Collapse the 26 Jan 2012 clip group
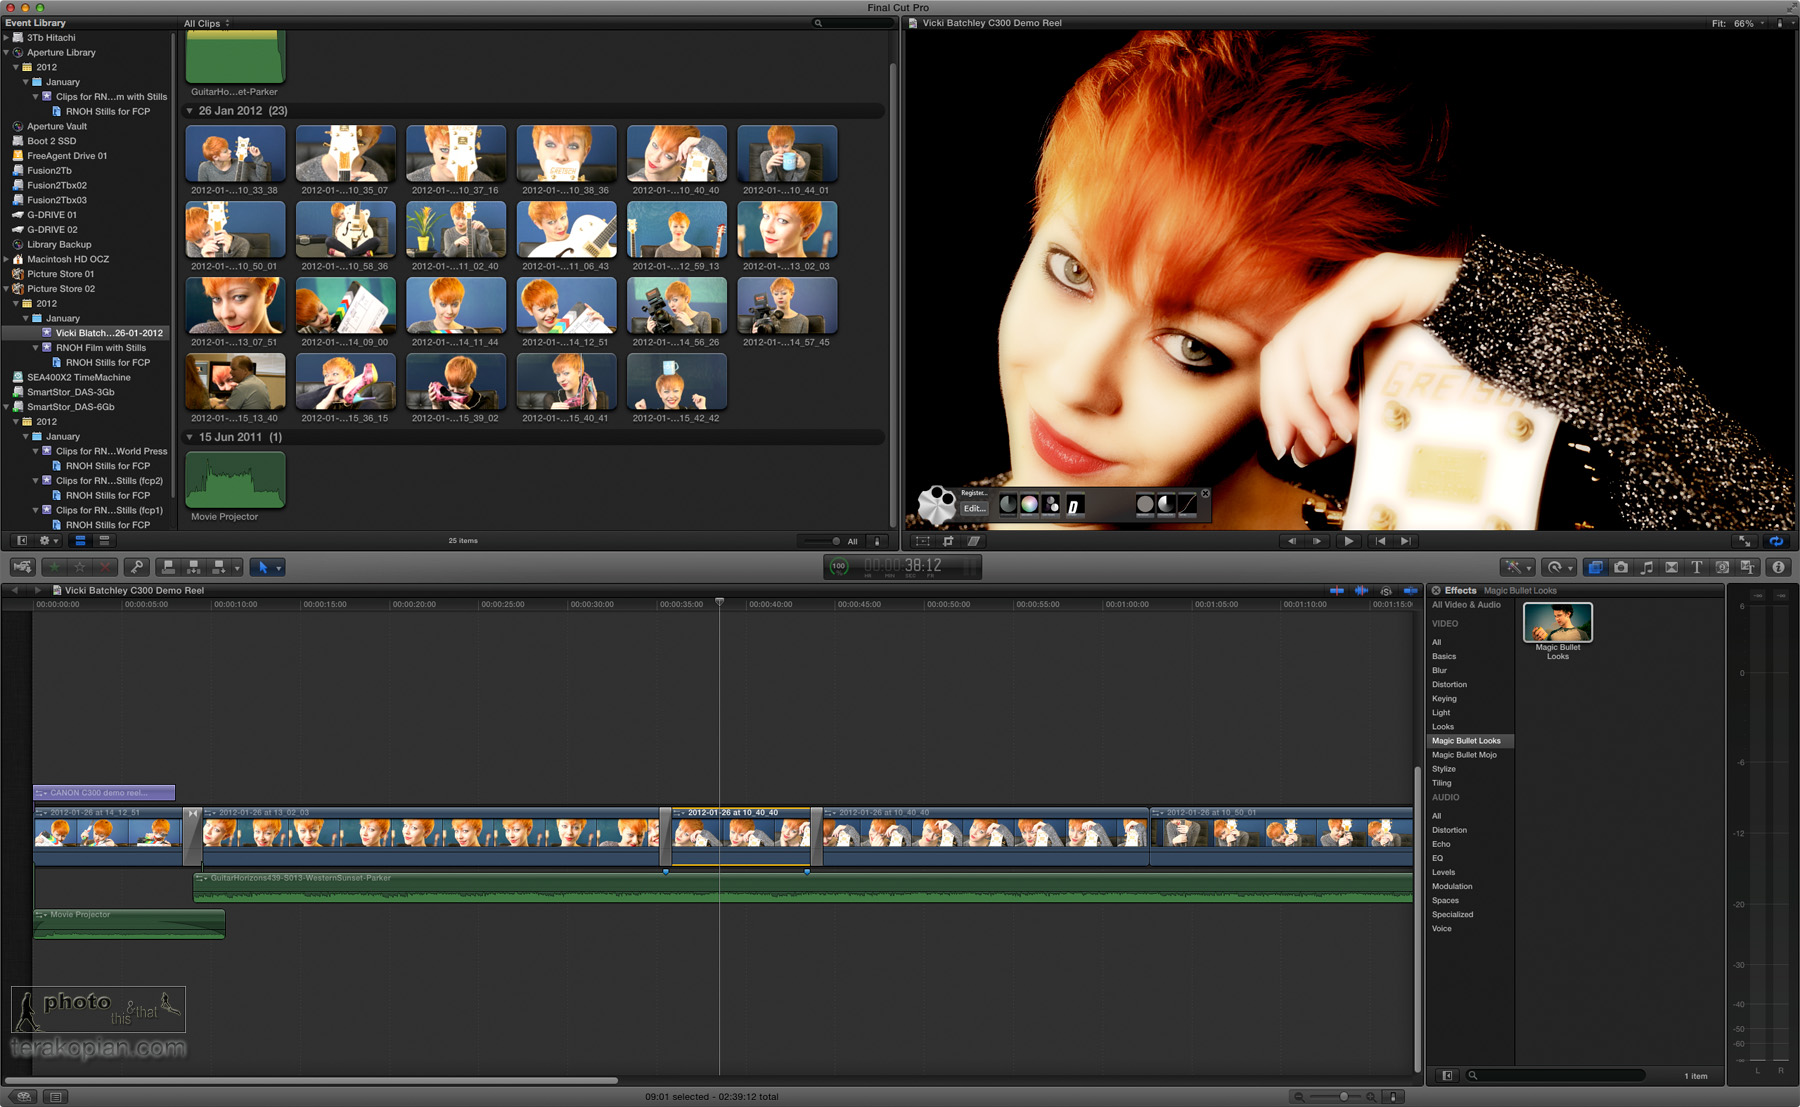 (x=190, y=111)
